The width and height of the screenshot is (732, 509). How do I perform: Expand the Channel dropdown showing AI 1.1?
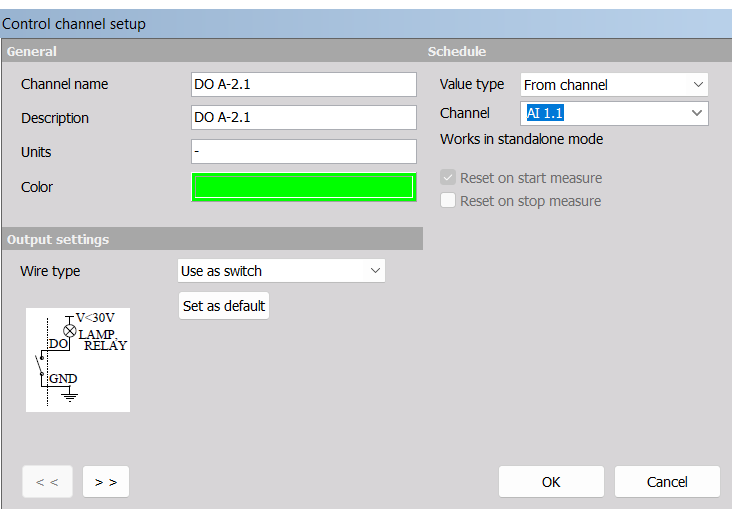(614, 113)
